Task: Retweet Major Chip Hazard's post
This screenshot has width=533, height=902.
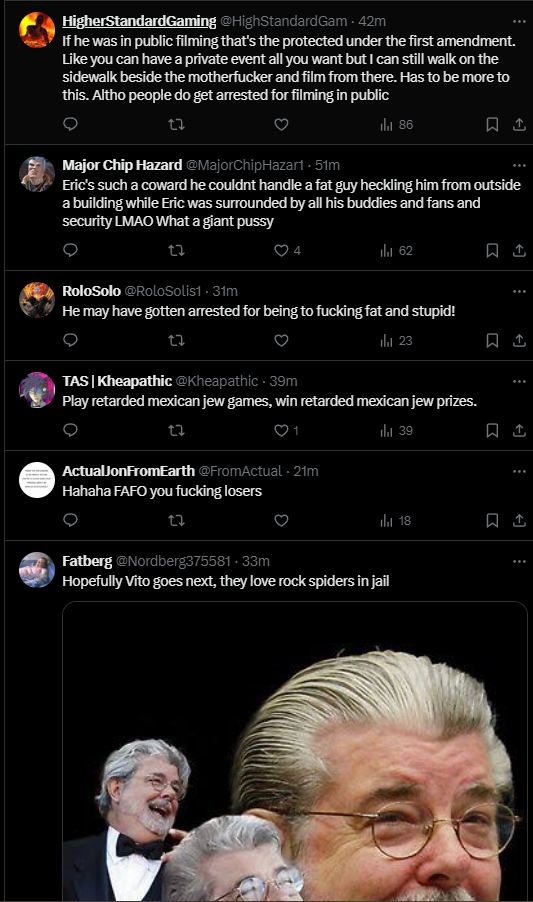Action: click(x=176, y=250)
